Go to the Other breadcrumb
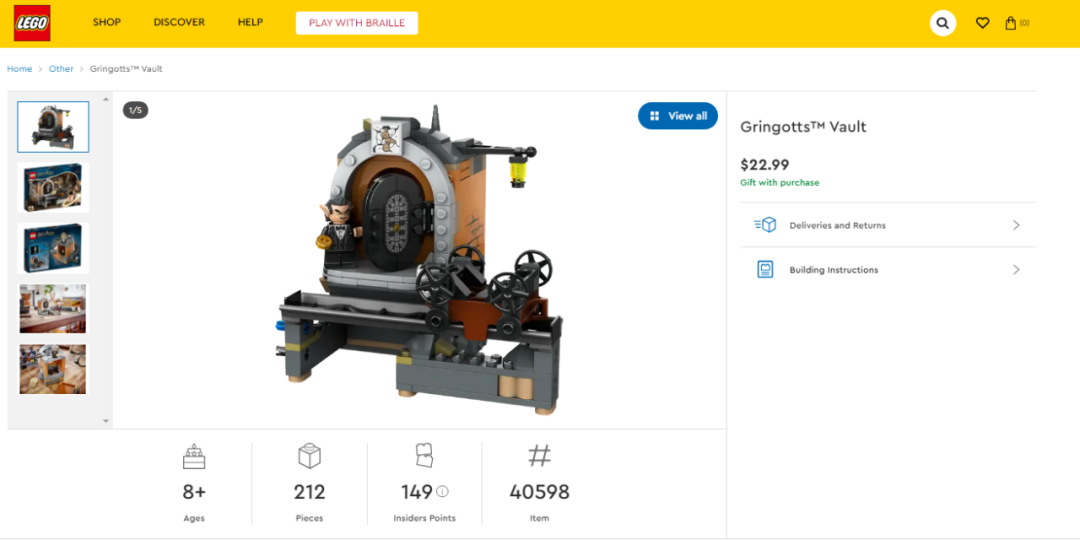Screen dimensions: 1080x540 click(x=61, y=69)
